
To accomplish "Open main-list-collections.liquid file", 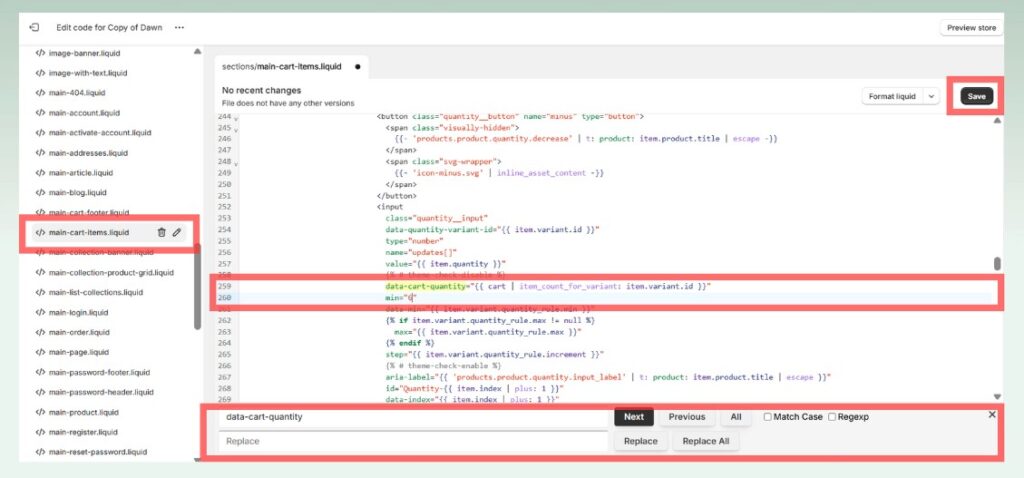I will [x=96, y=293].
